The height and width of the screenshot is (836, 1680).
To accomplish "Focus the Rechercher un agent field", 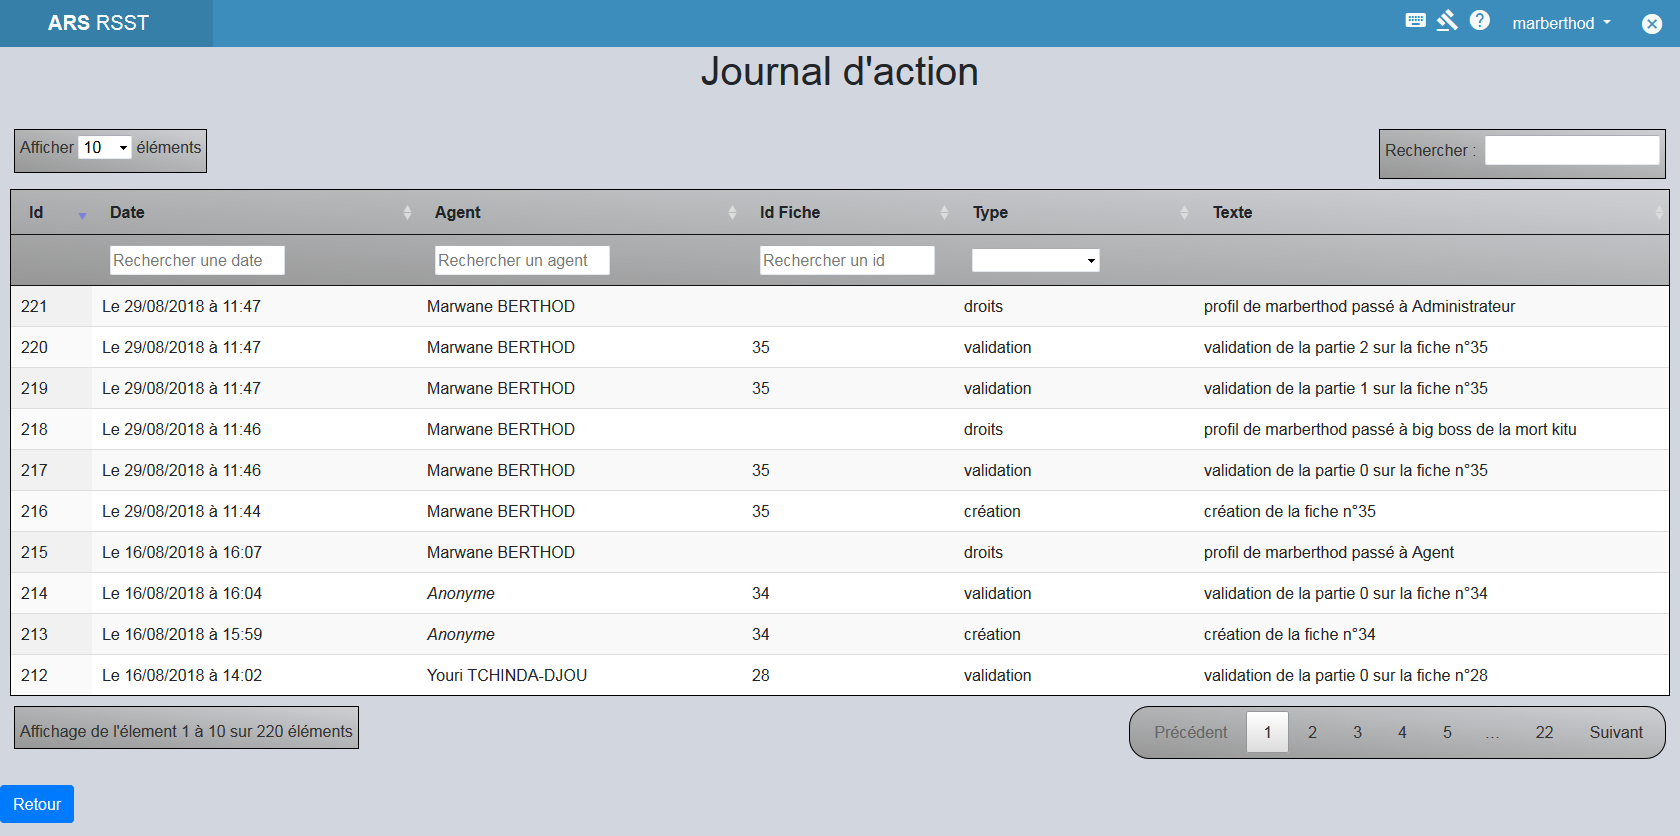I will 522,260.
